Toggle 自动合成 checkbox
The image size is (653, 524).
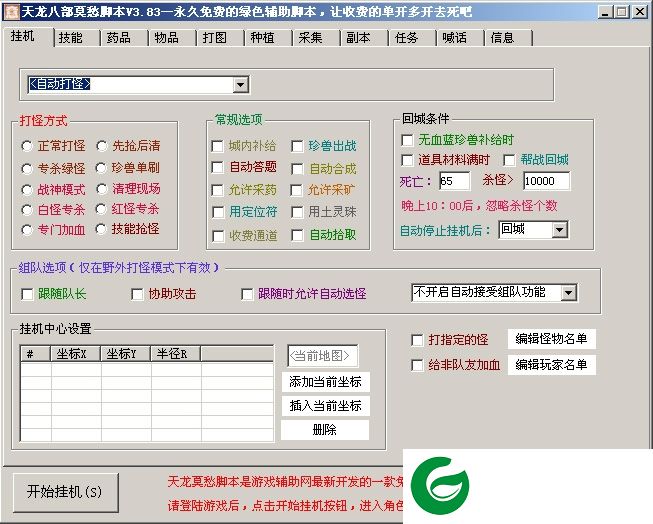point(297,169)
